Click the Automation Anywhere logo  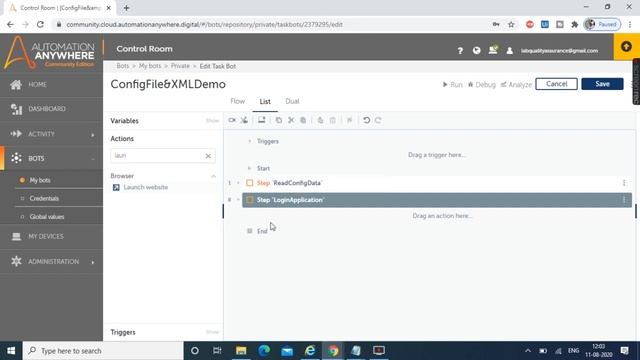pyautogui.click(x=49, y=52)
